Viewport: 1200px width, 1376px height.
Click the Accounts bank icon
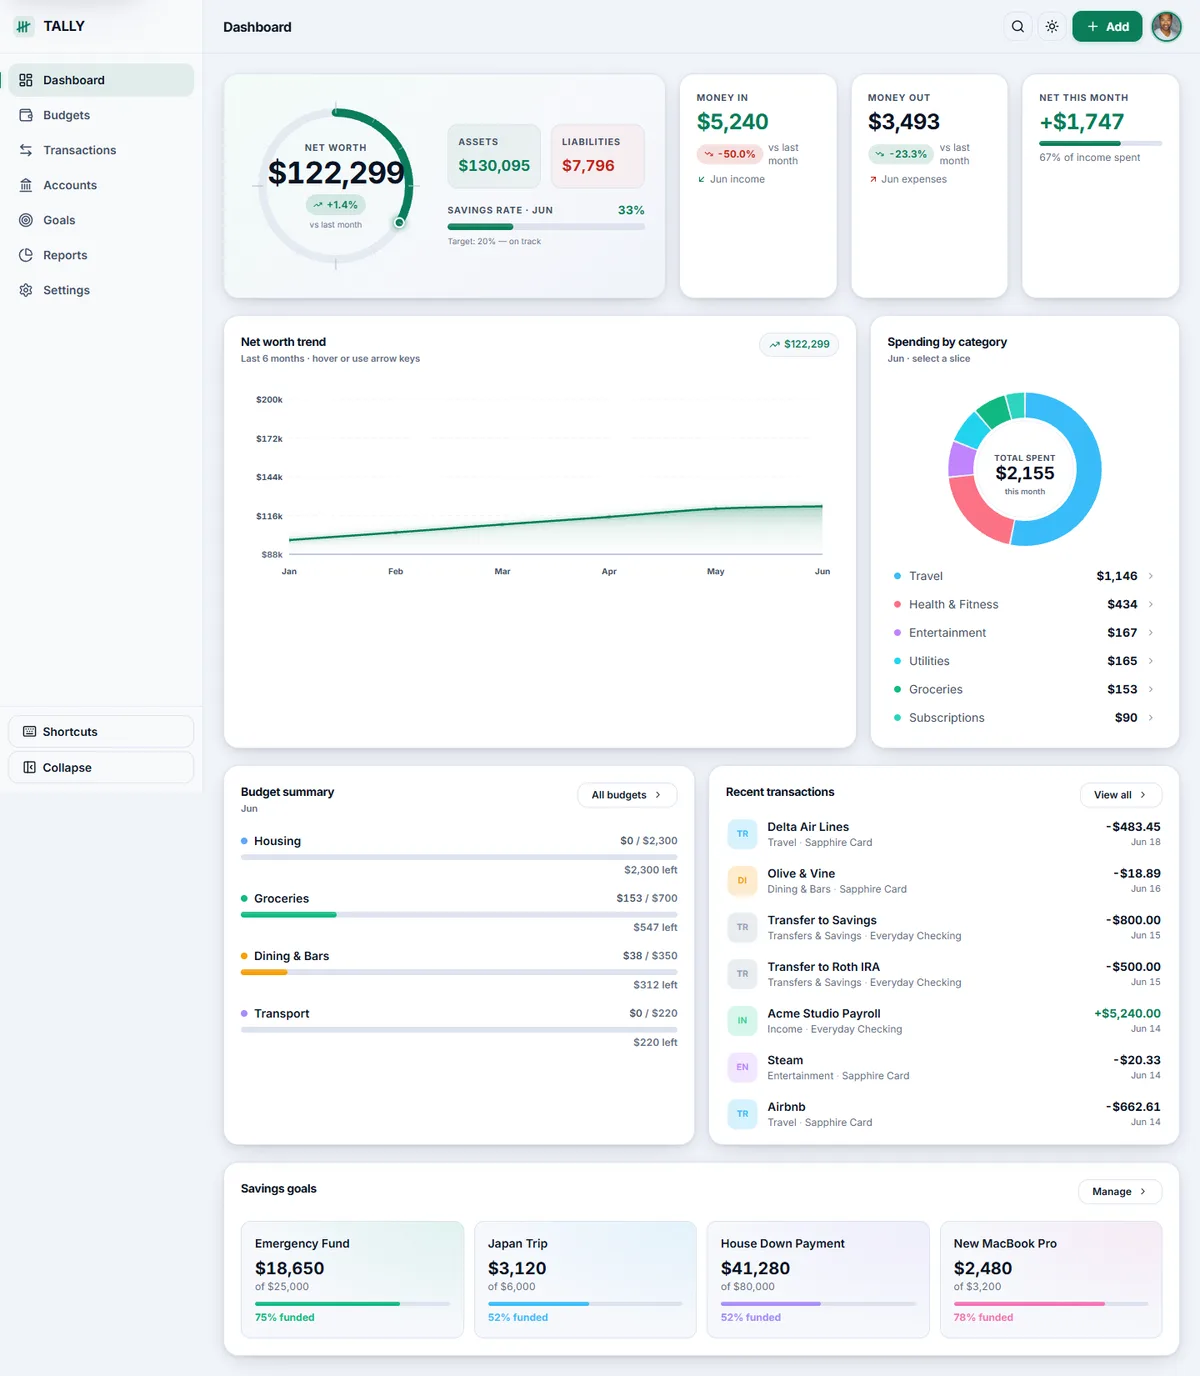pos(26,185)
